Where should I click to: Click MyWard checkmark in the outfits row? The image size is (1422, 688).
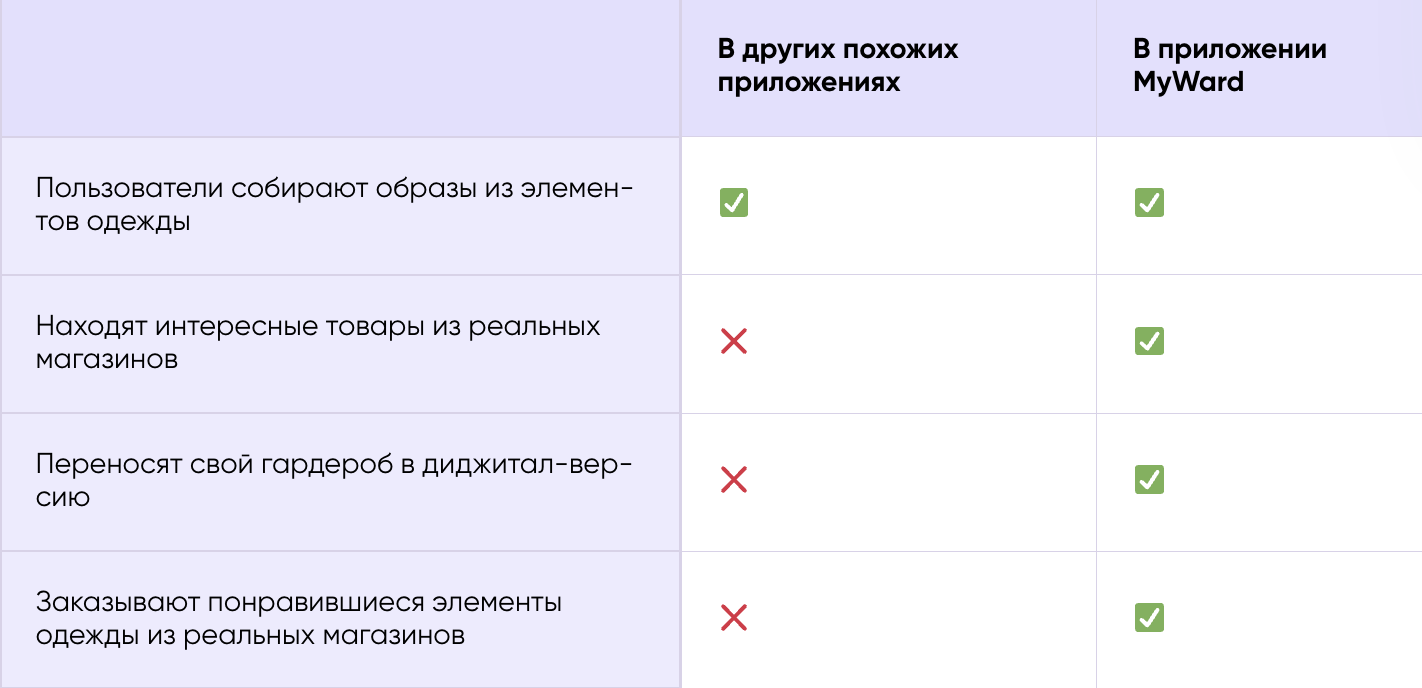[x=1149, y=203]
